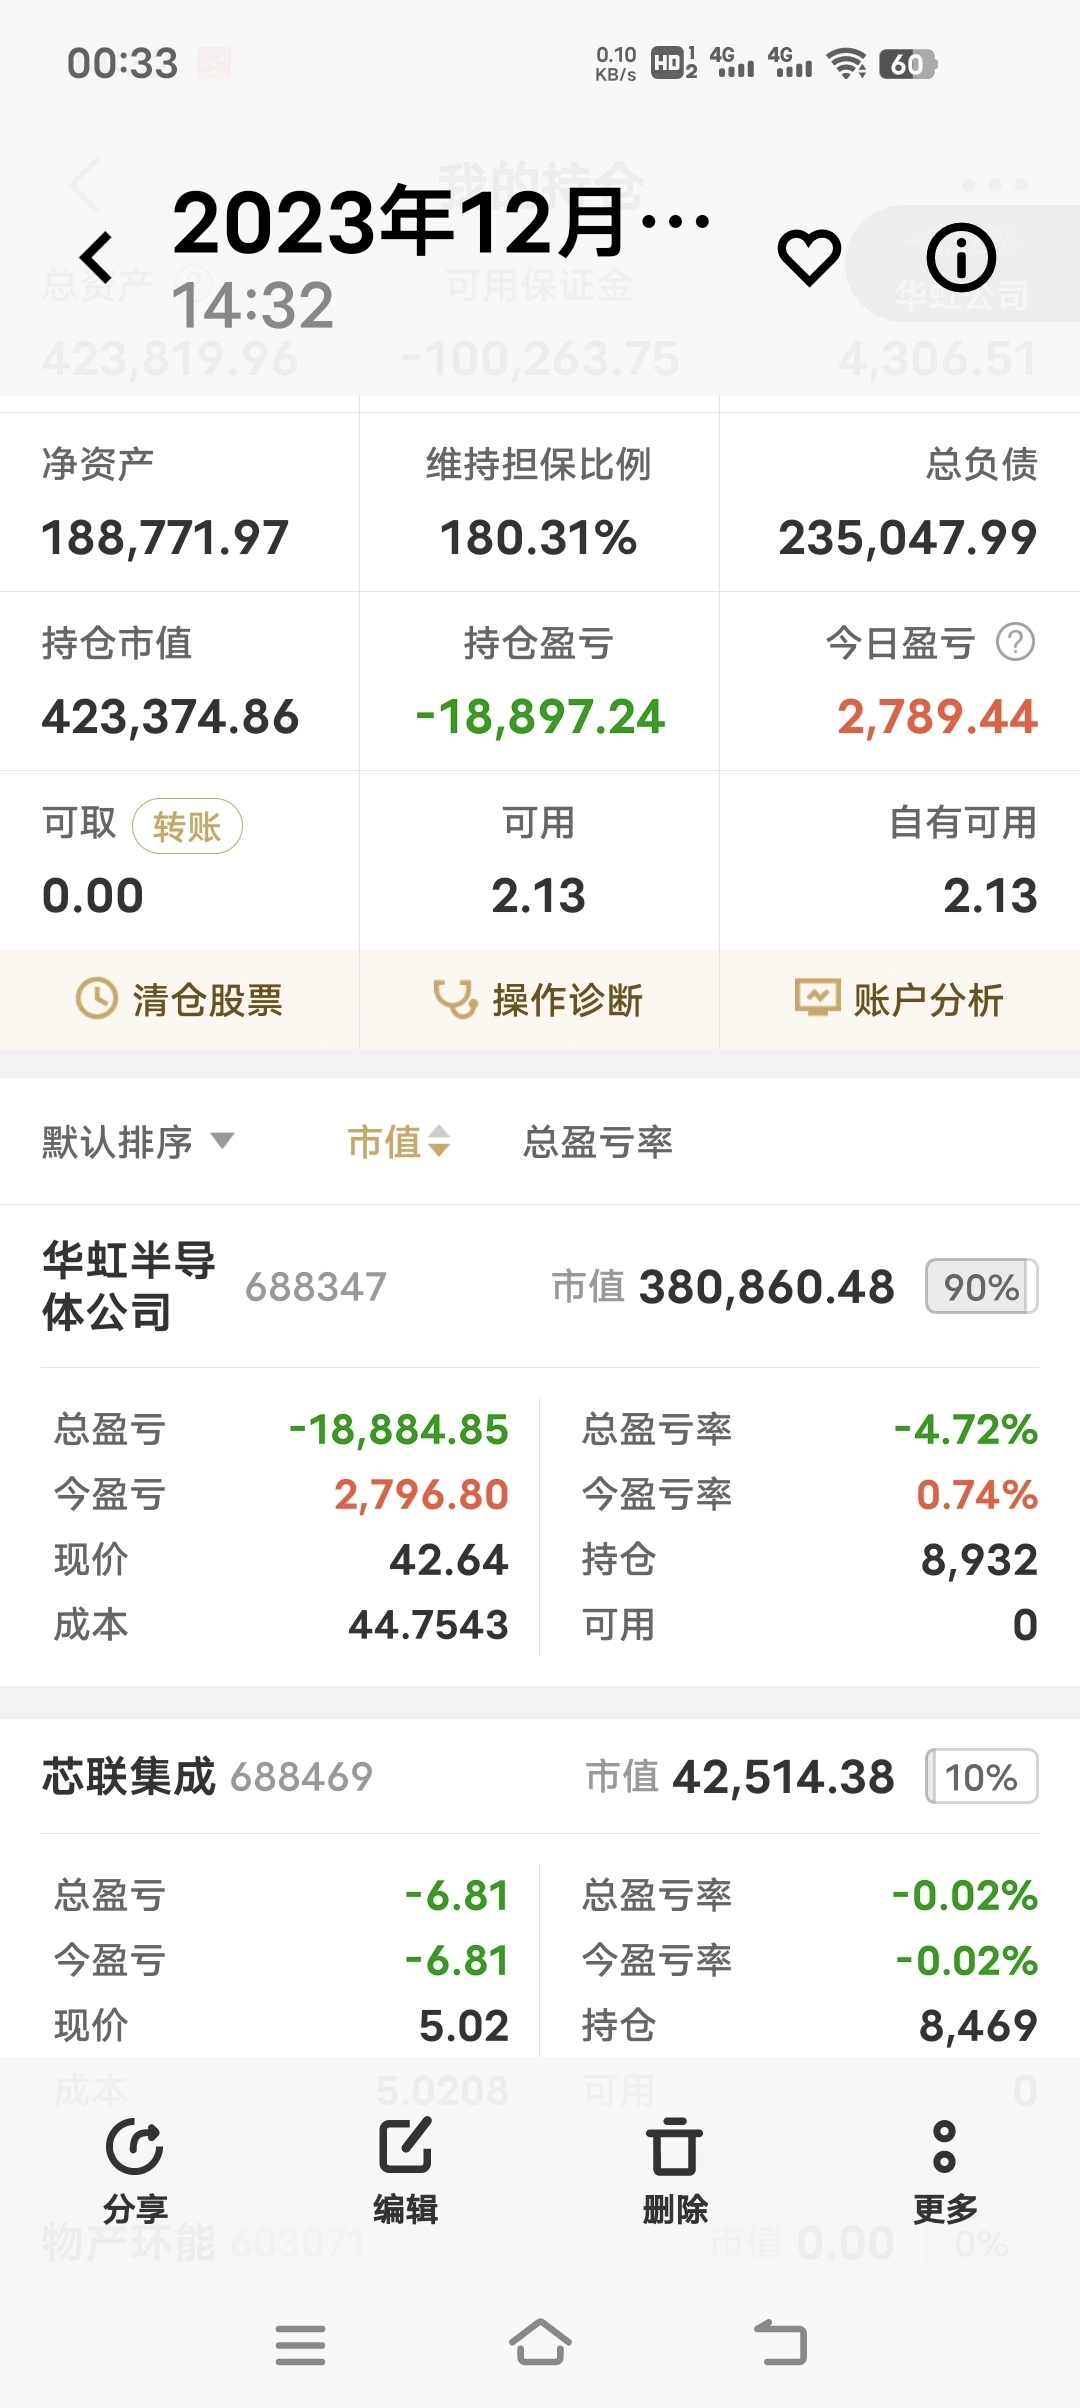Tap 今日盈亏 value 2,789.44

tap(937, 717)
